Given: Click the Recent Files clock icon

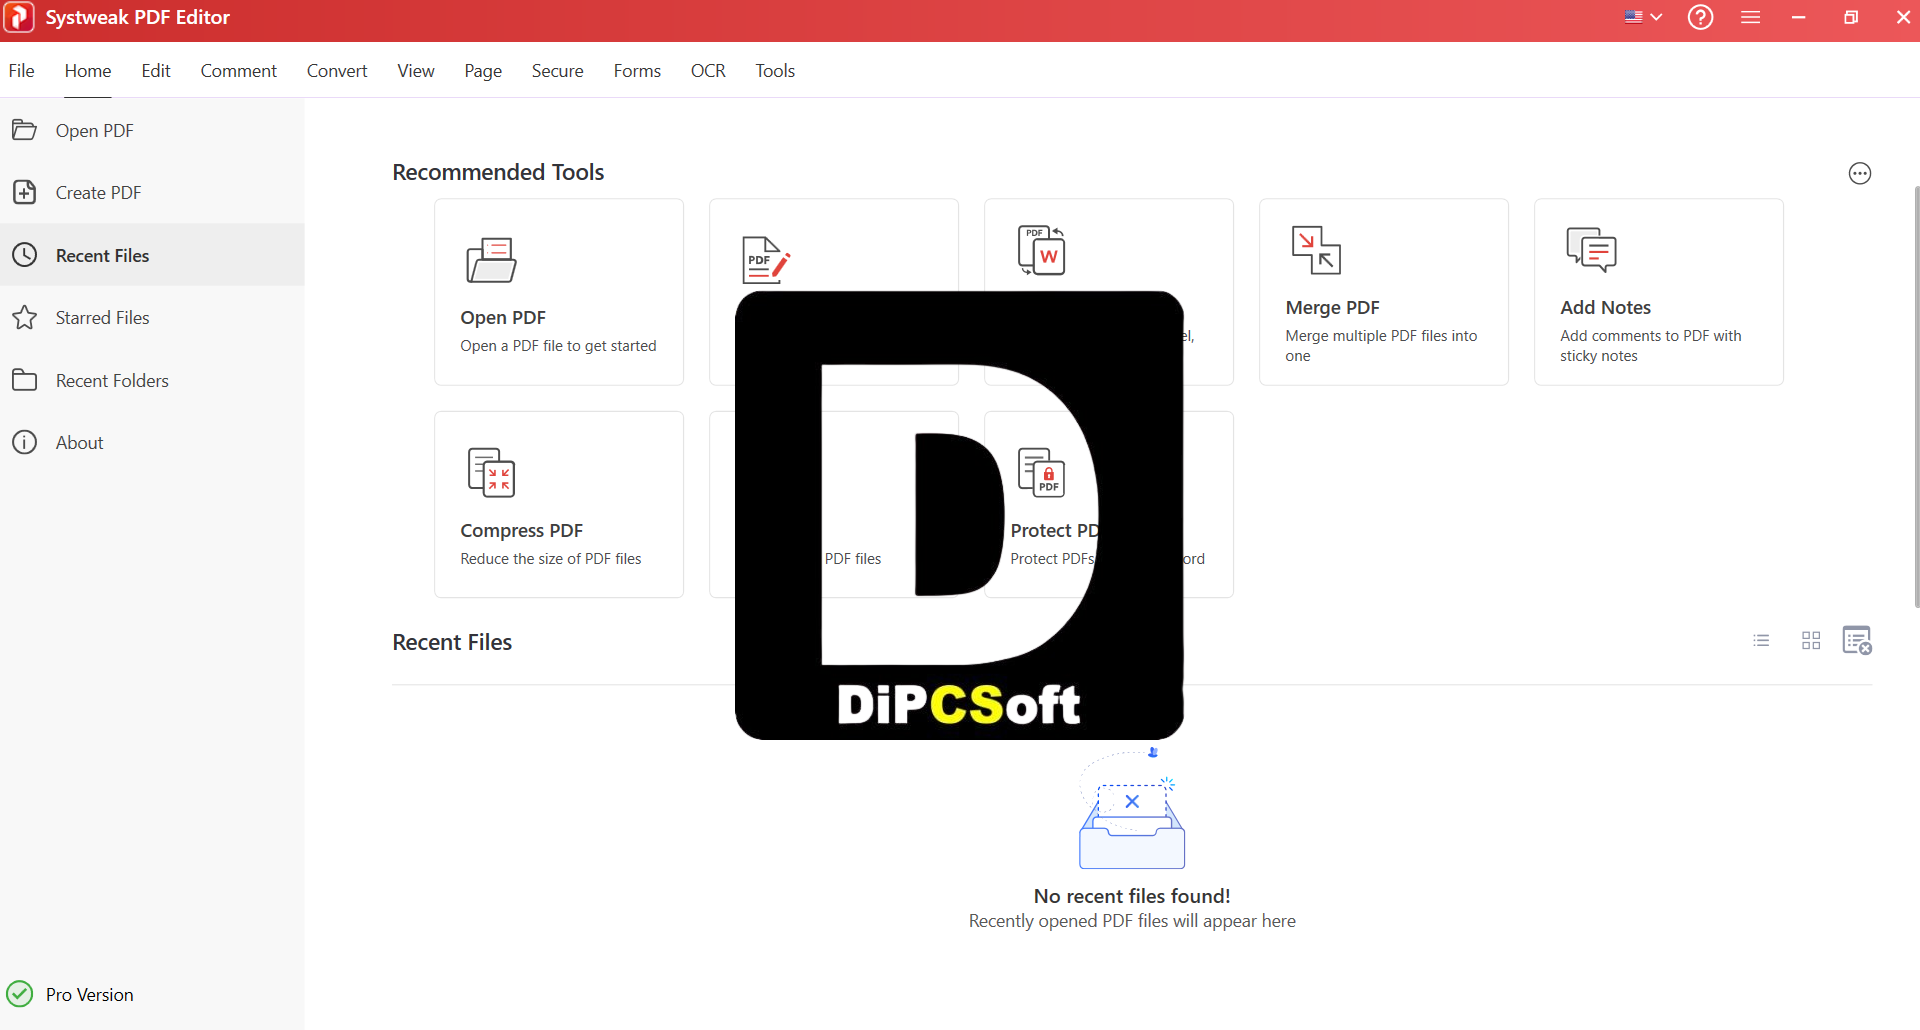Looking at the screenshot, I should point(24,255).
